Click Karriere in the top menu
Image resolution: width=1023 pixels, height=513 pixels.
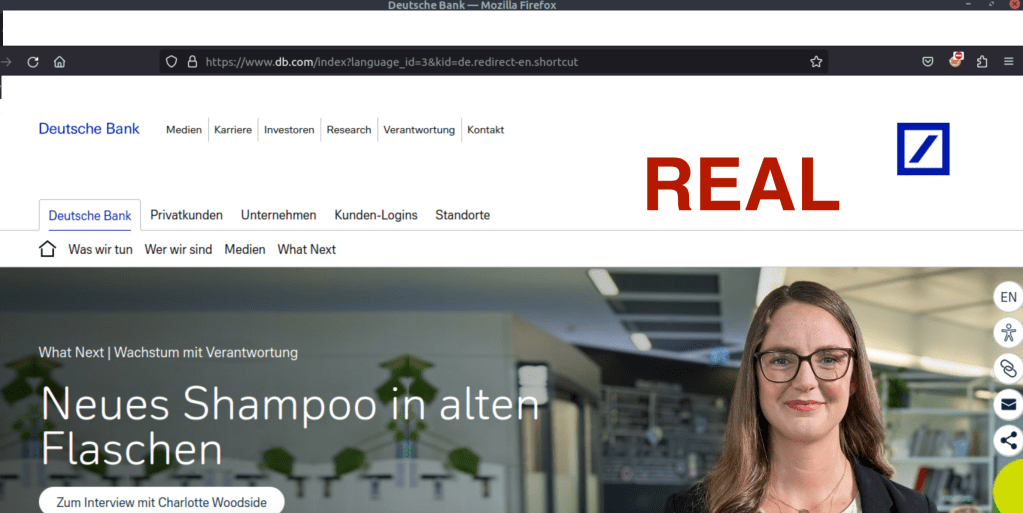[x=233, y=130]
